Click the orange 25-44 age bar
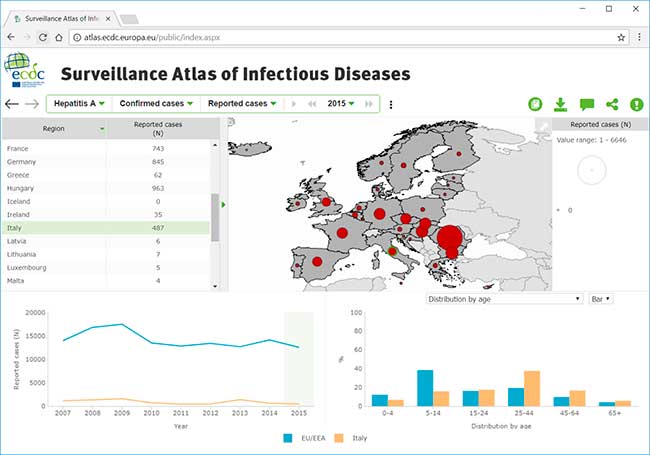 point(532,388)
